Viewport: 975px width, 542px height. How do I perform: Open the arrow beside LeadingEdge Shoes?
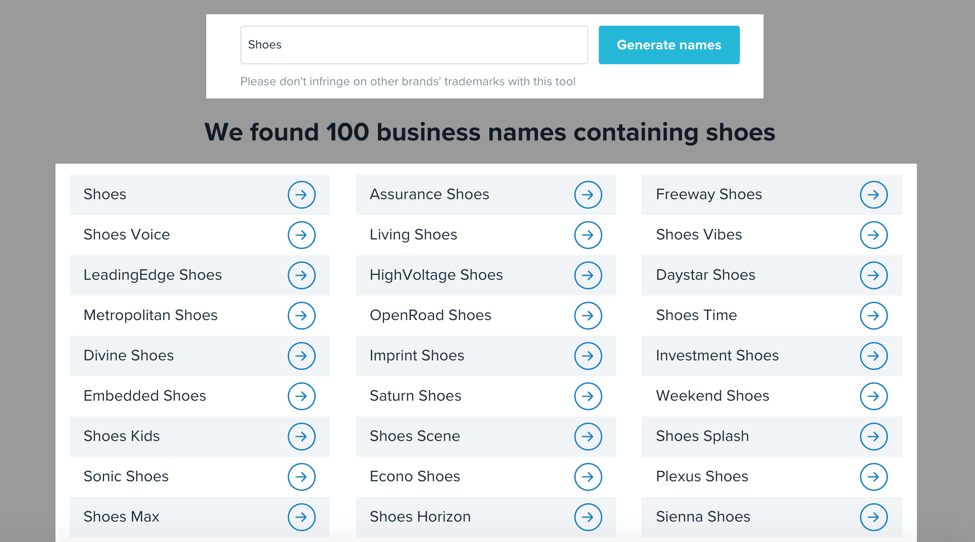pos(302,275)
